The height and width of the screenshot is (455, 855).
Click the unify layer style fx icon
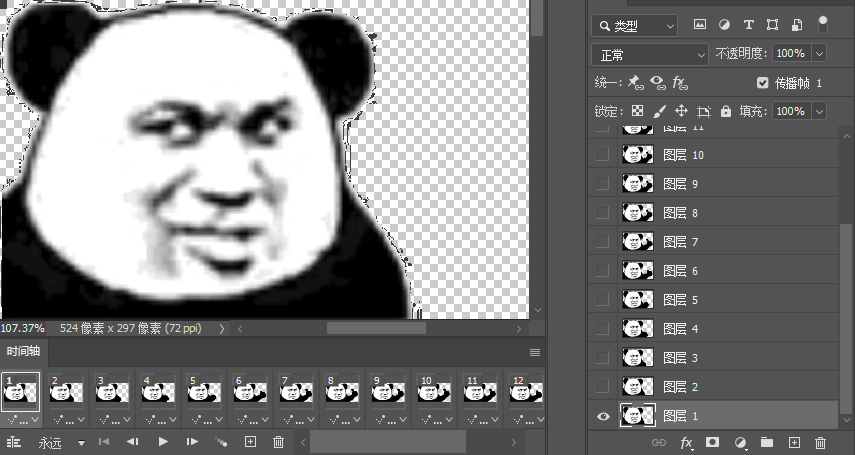coord(679,83)
